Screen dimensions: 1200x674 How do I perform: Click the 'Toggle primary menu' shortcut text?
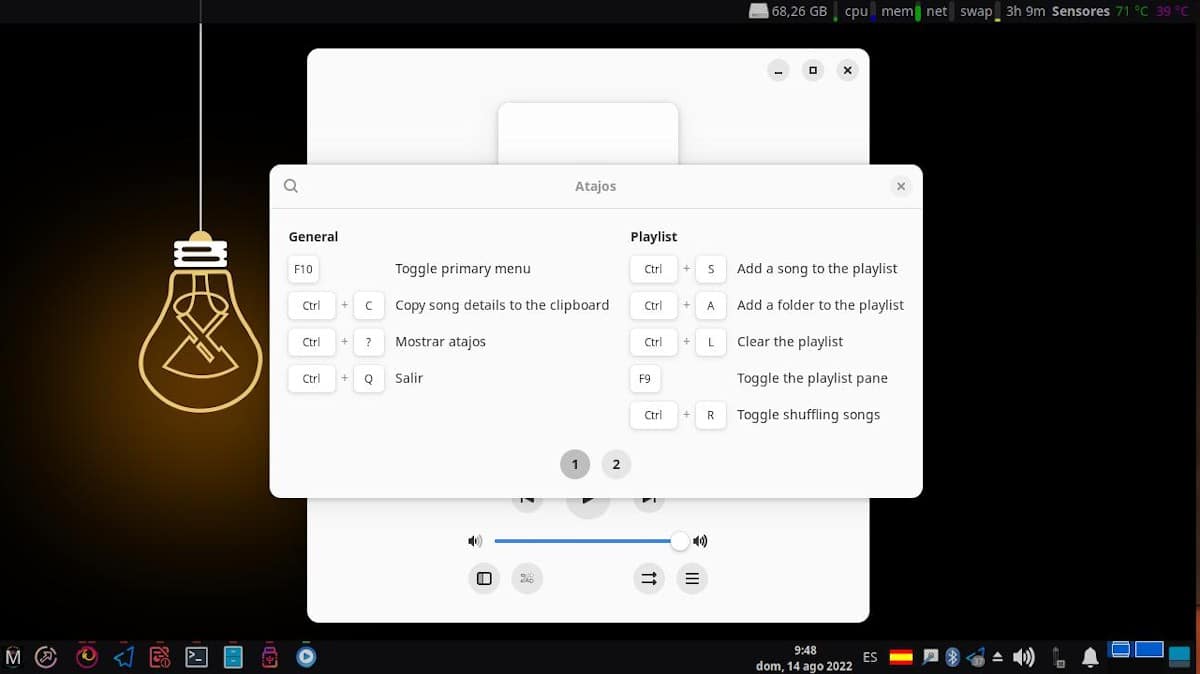(x=463, y=269)
